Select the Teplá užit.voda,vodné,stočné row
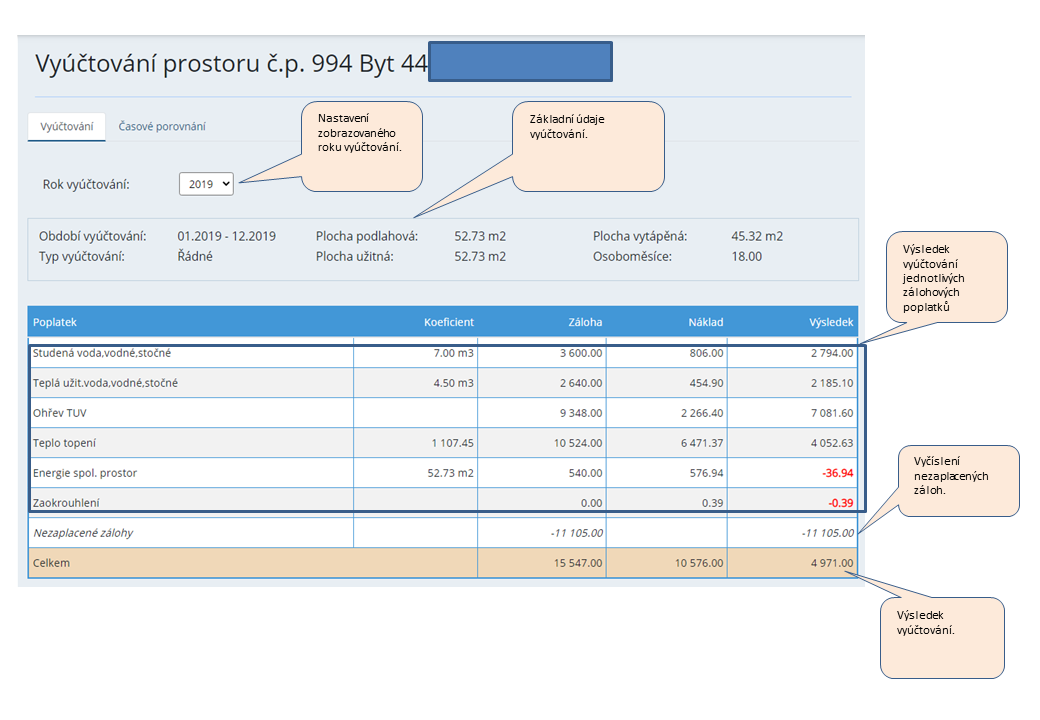Image resolution: width=1040 pixels, height=720 pixels. pyautogui.click(x=105, y=383)
